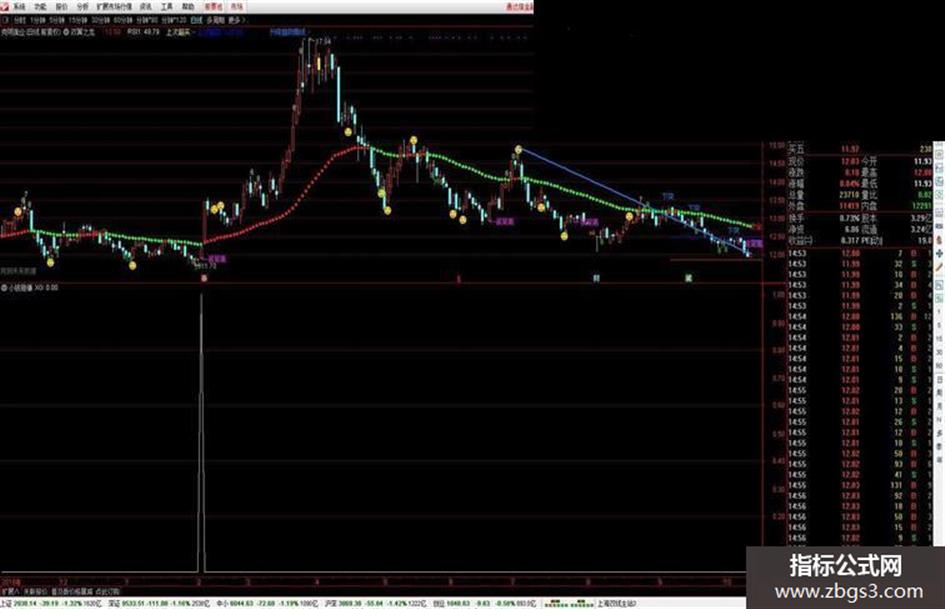This screenshot has height=609, width=945.
Task: Click the red 市场 button in menu bar
Action: tap(237, 7)
